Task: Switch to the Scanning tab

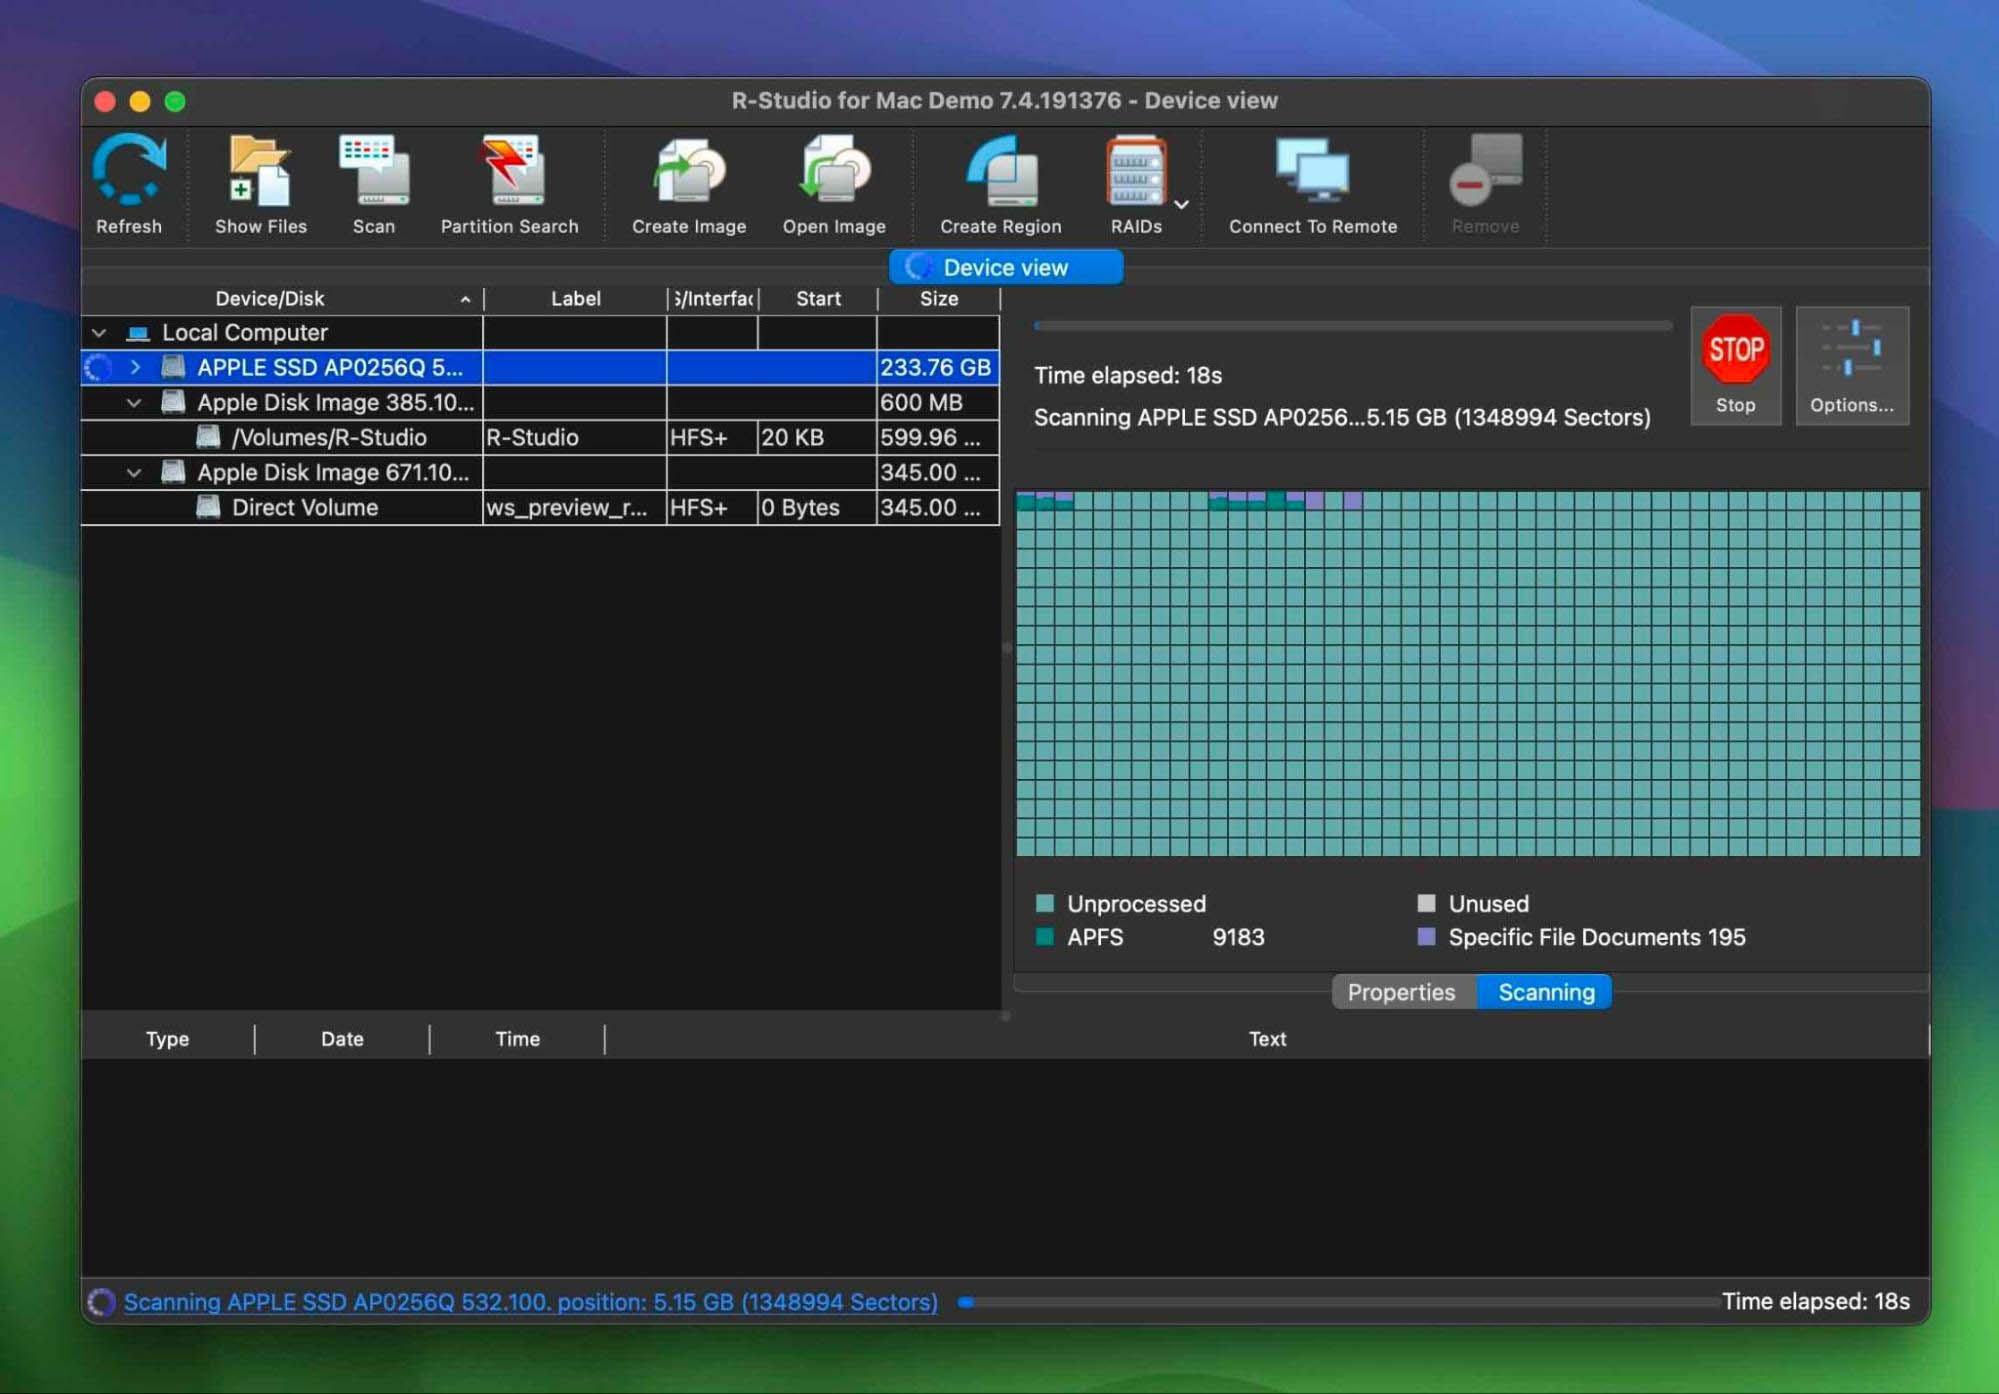Action: [x=1545, y=992]
